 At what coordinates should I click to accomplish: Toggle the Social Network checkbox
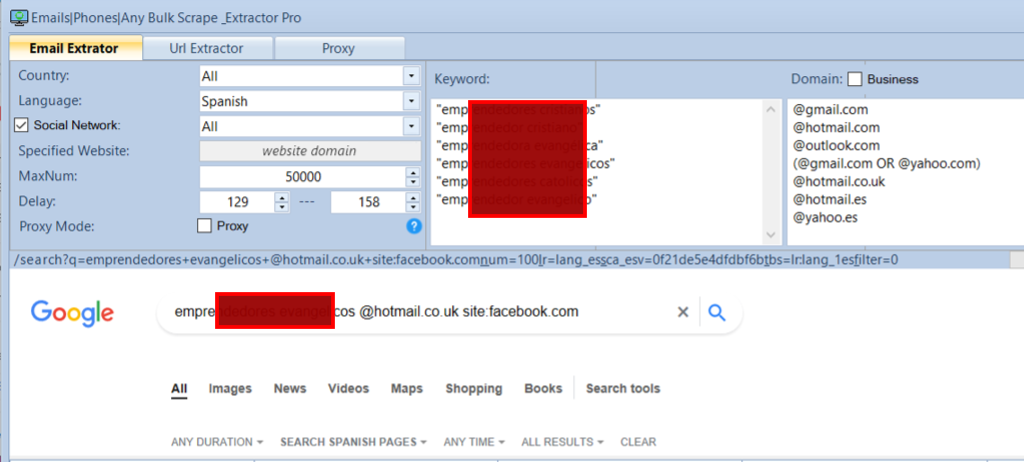point(22,125)
